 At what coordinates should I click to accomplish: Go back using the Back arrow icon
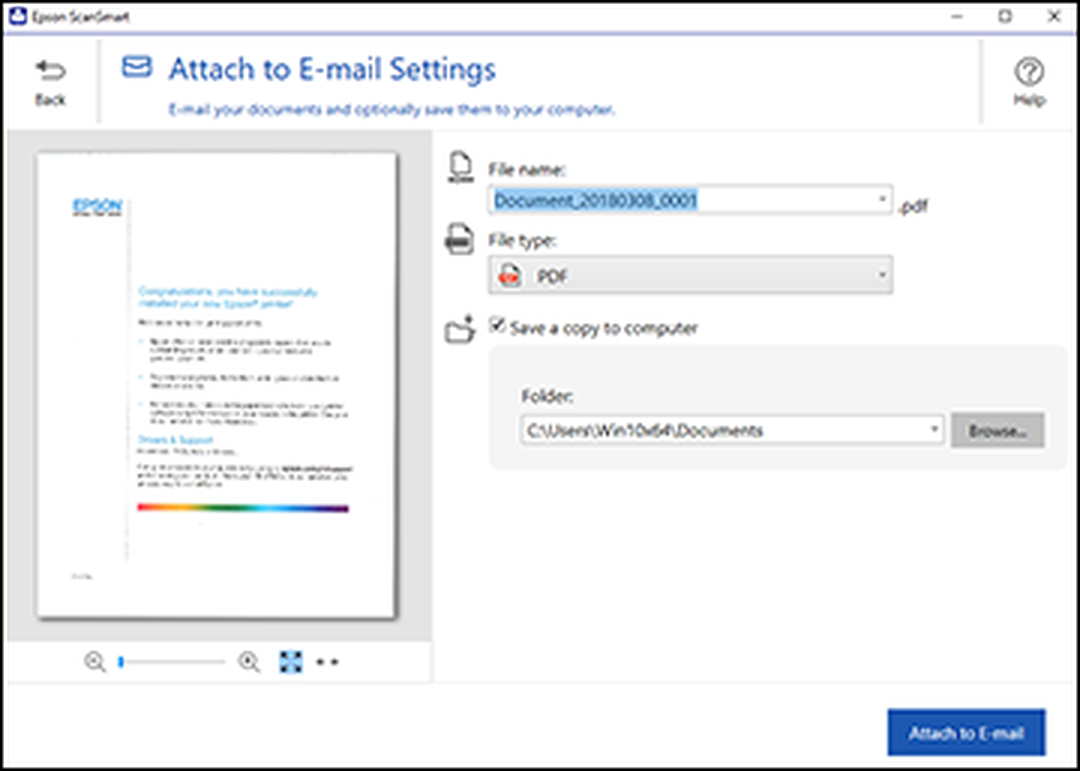(50, 70)
